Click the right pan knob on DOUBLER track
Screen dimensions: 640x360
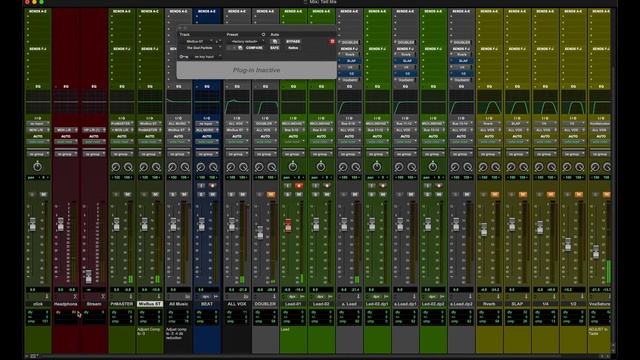[272, 167]
